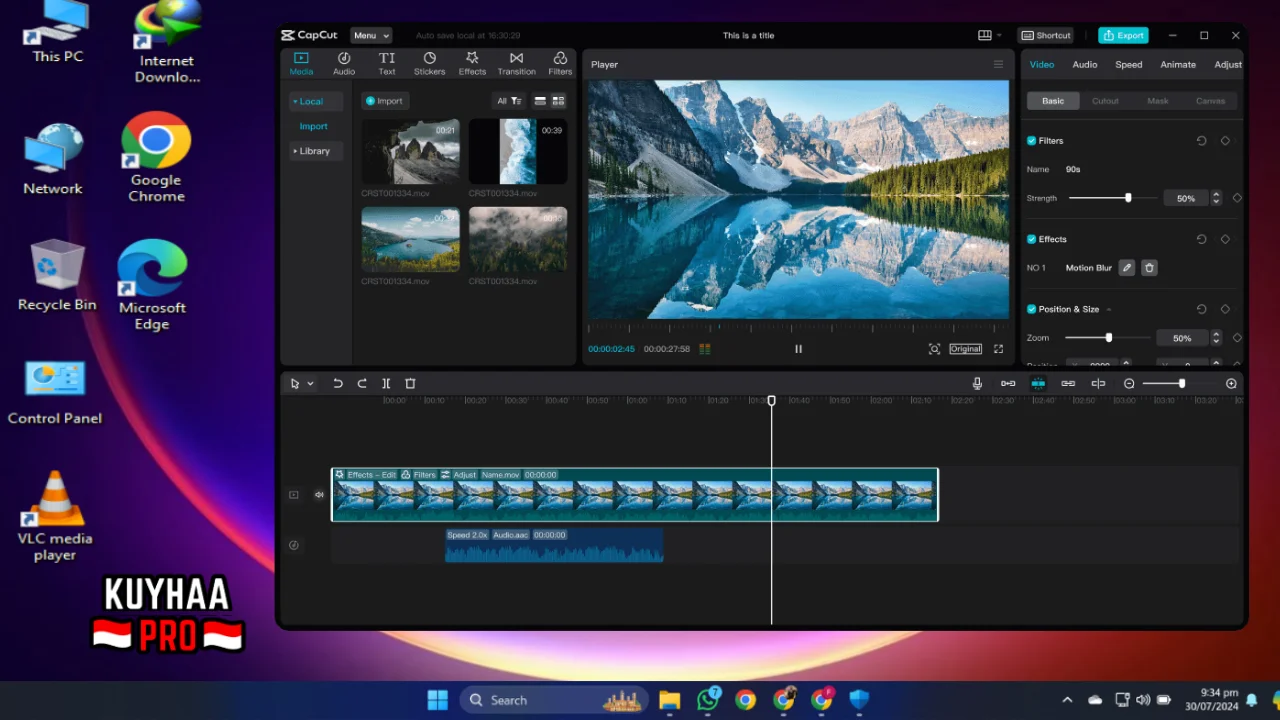The width and height of the screenshot is (1280, 720).
Task: Toggle the Position & Size checkbox
Action: pyautogui.click(x=1031, y=310)
